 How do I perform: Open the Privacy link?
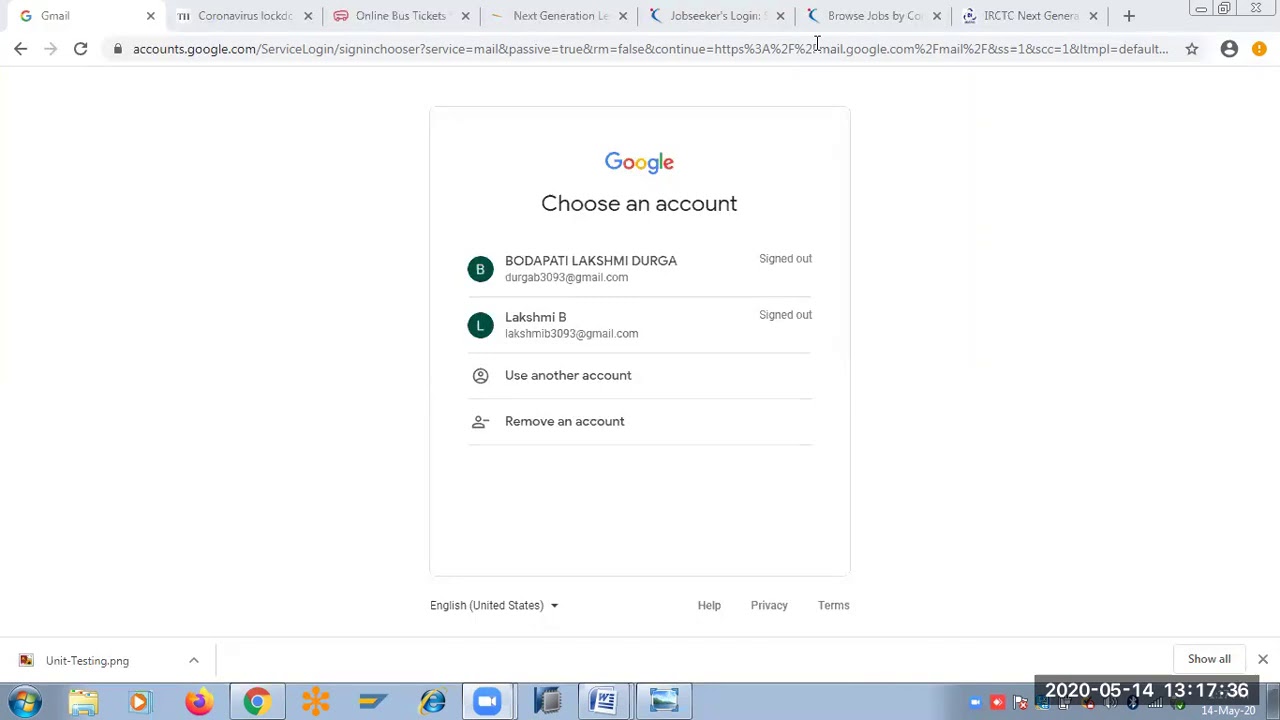tap(769, 605)
